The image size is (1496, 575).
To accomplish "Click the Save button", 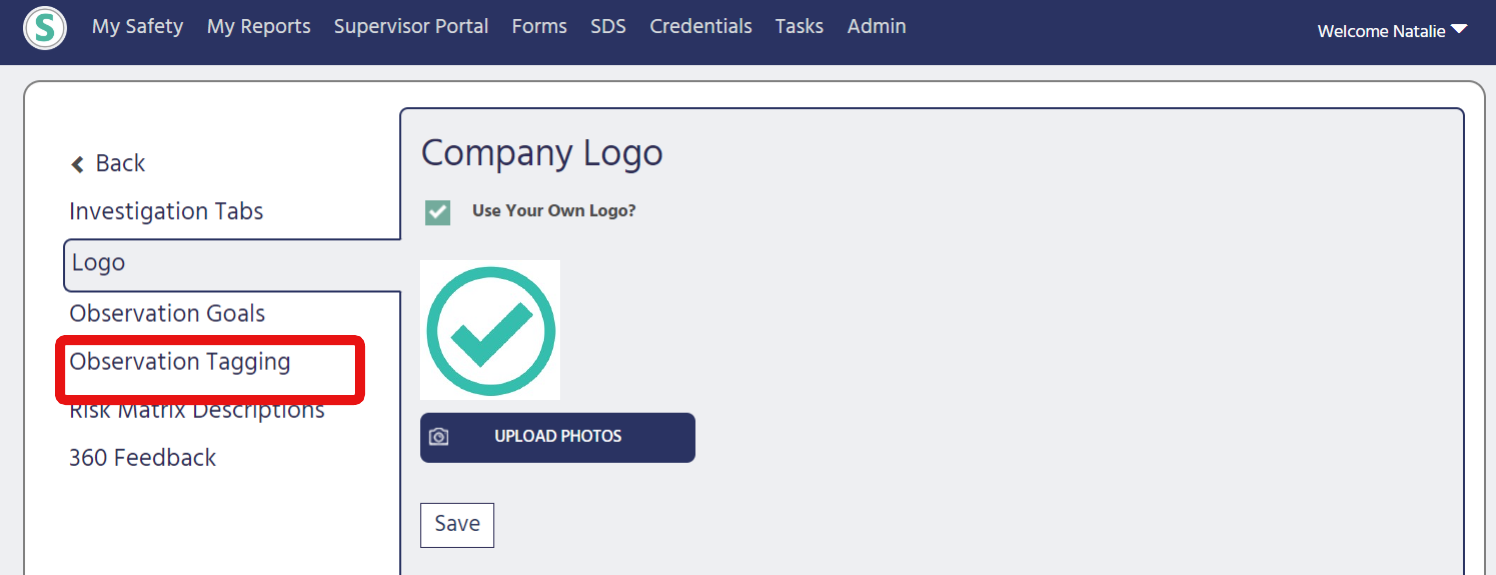I will (457, 525).
